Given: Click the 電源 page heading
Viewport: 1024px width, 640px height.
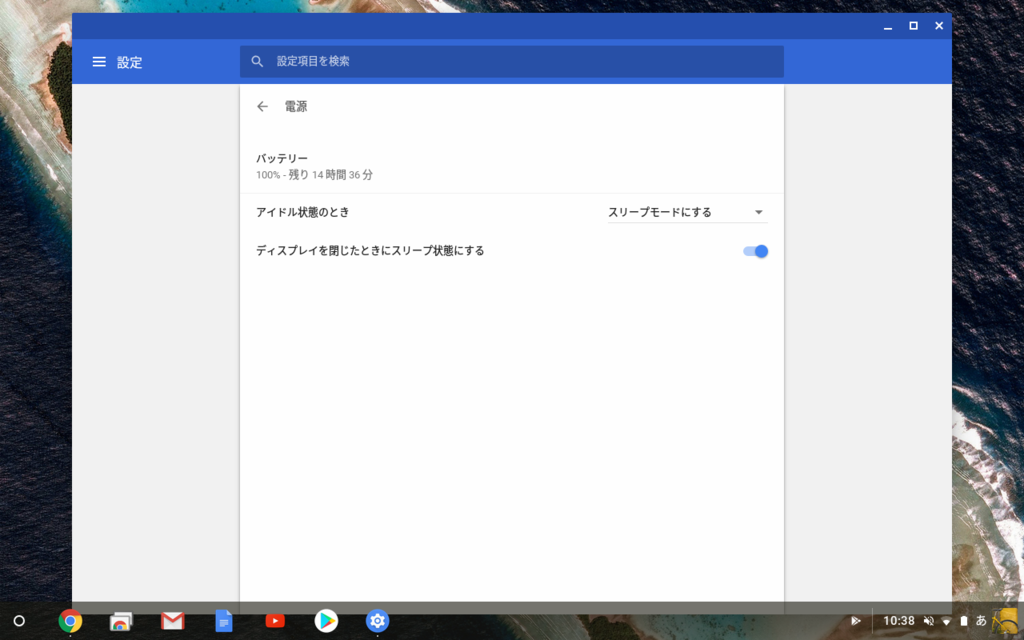Looking at the screenshot, I should [296, 106].
